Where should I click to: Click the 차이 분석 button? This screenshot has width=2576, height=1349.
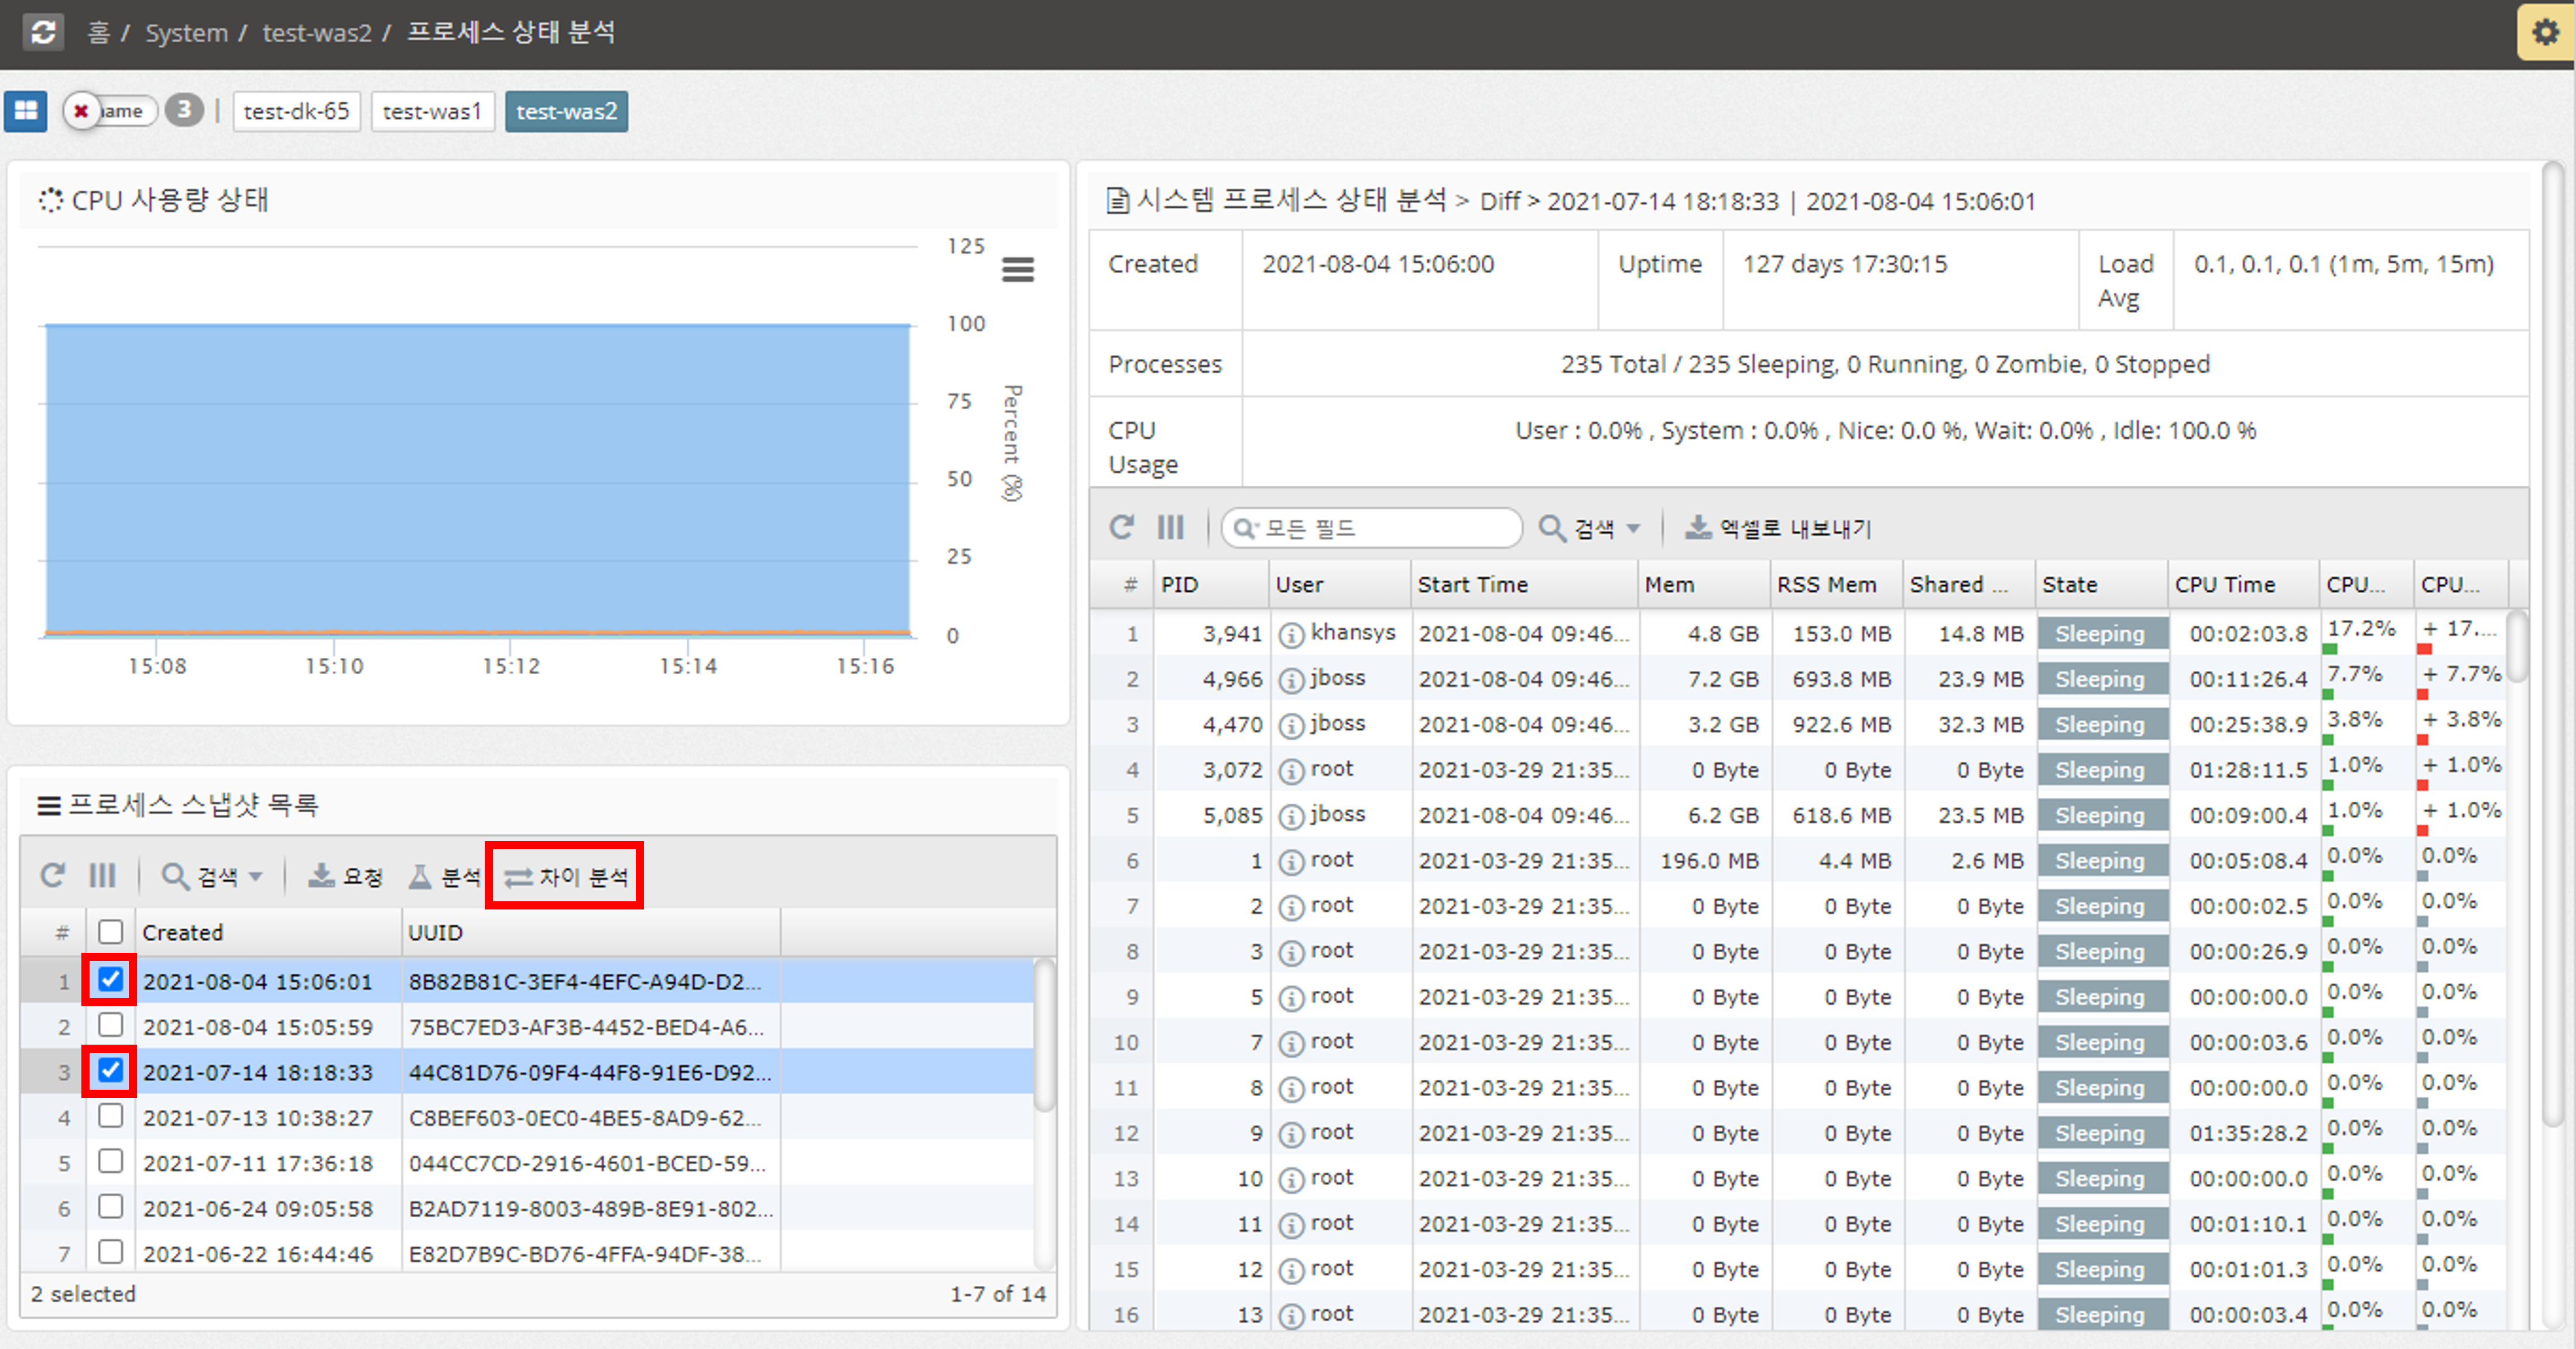565,877
